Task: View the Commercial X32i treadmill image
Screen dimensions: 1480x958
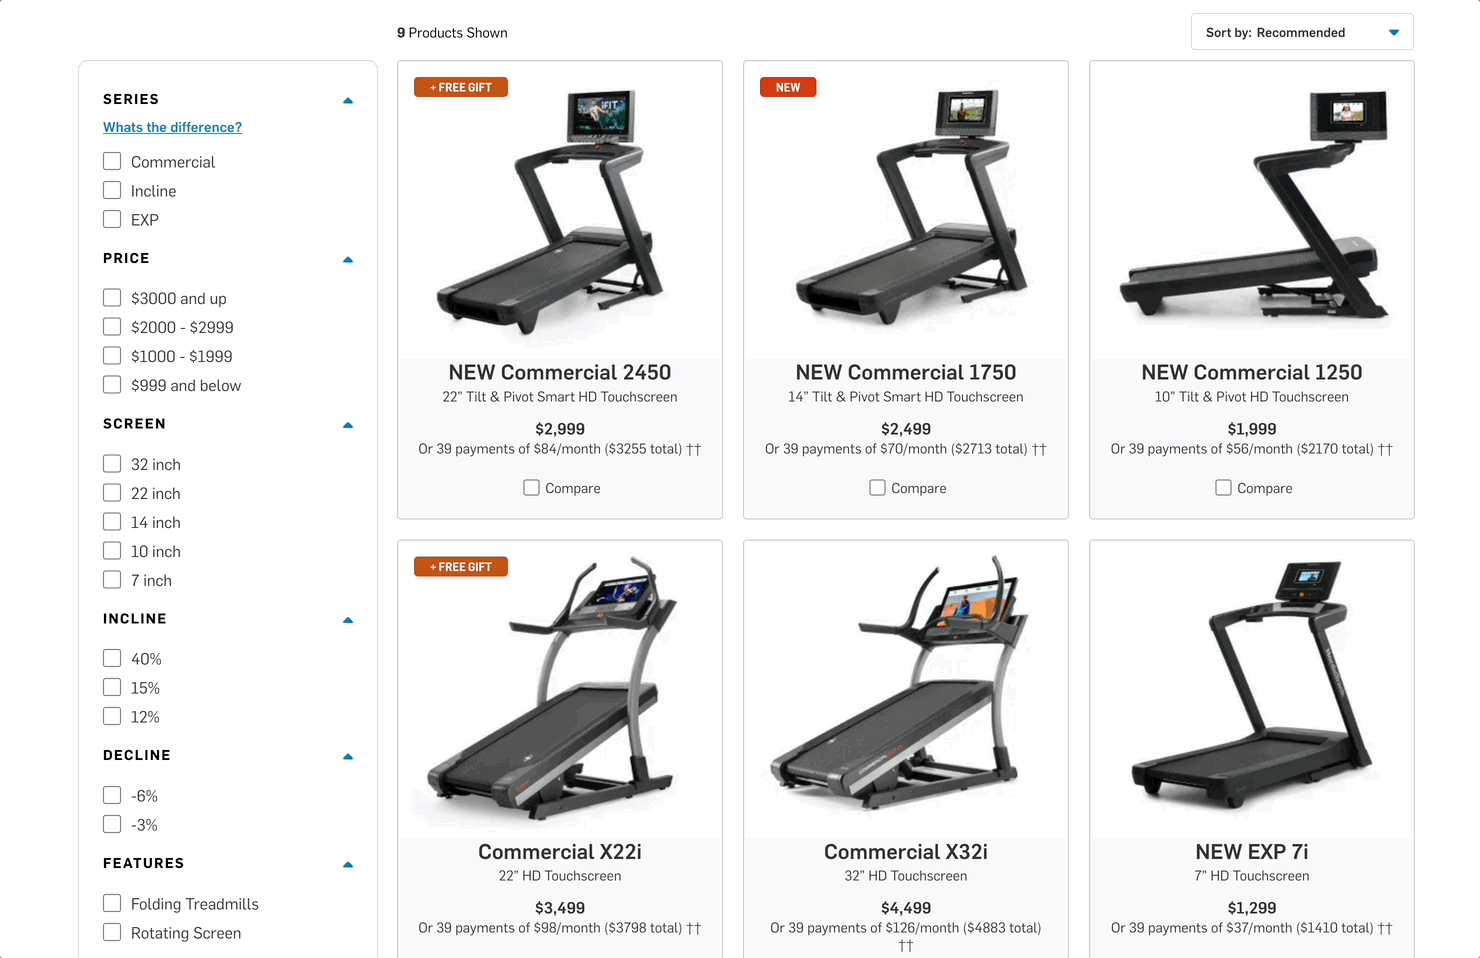Action: coord(906,690)
